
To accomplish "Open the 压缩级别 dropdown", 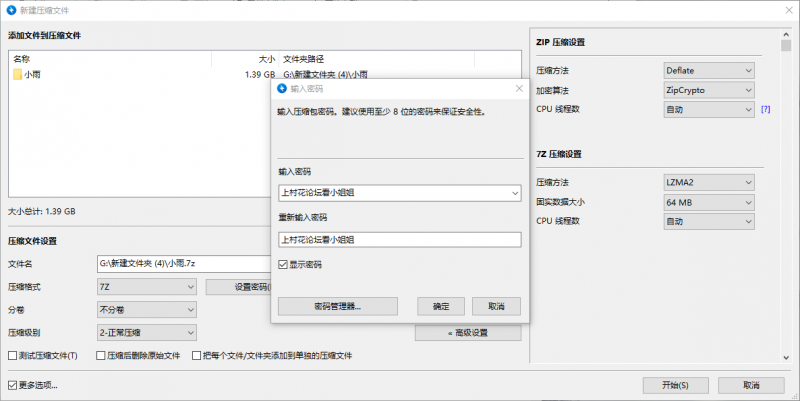I will [147, 332].
